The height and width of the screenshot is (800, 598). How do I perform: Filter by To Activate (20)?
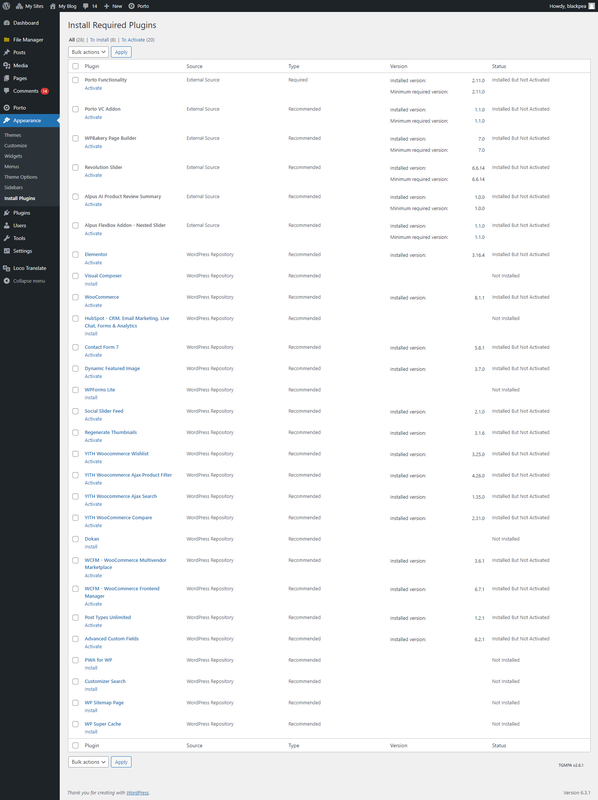click(138, 40)
